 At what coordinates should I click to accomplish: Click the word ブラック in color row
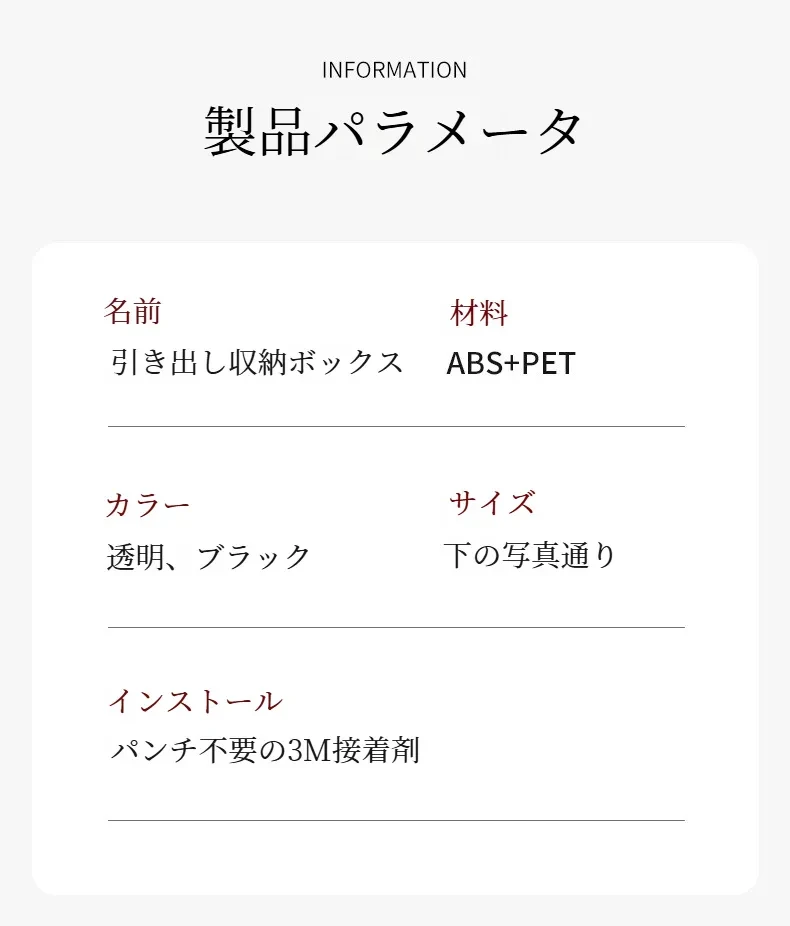pos(253,556)
